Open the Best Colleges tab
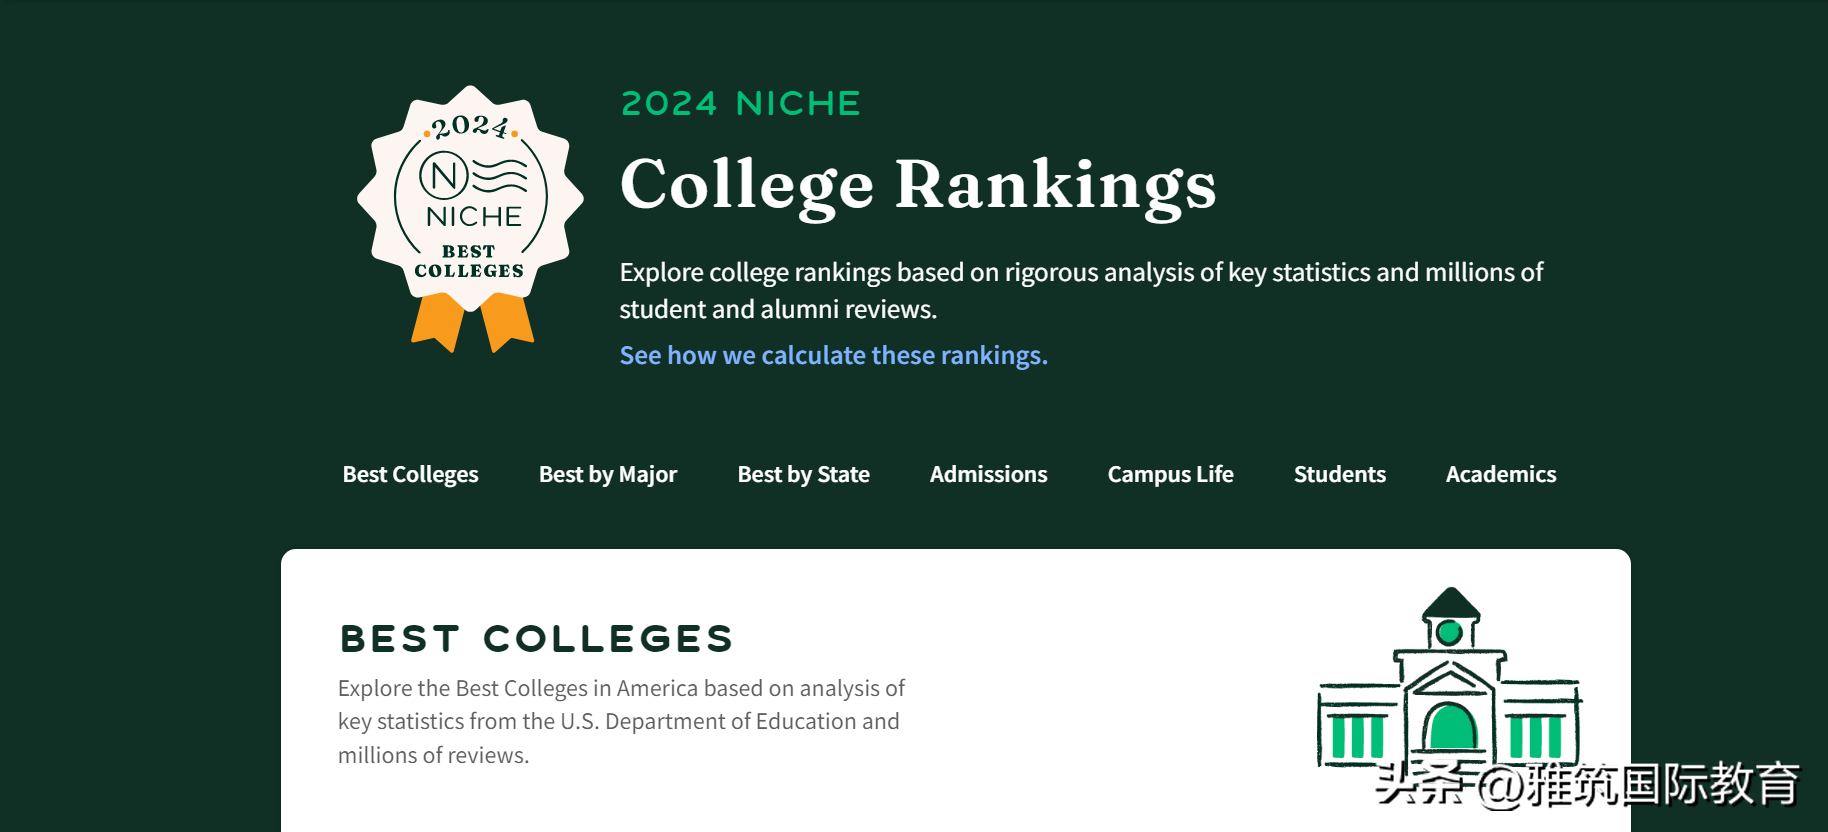The image size is (1828, 832). pos(410,474)
